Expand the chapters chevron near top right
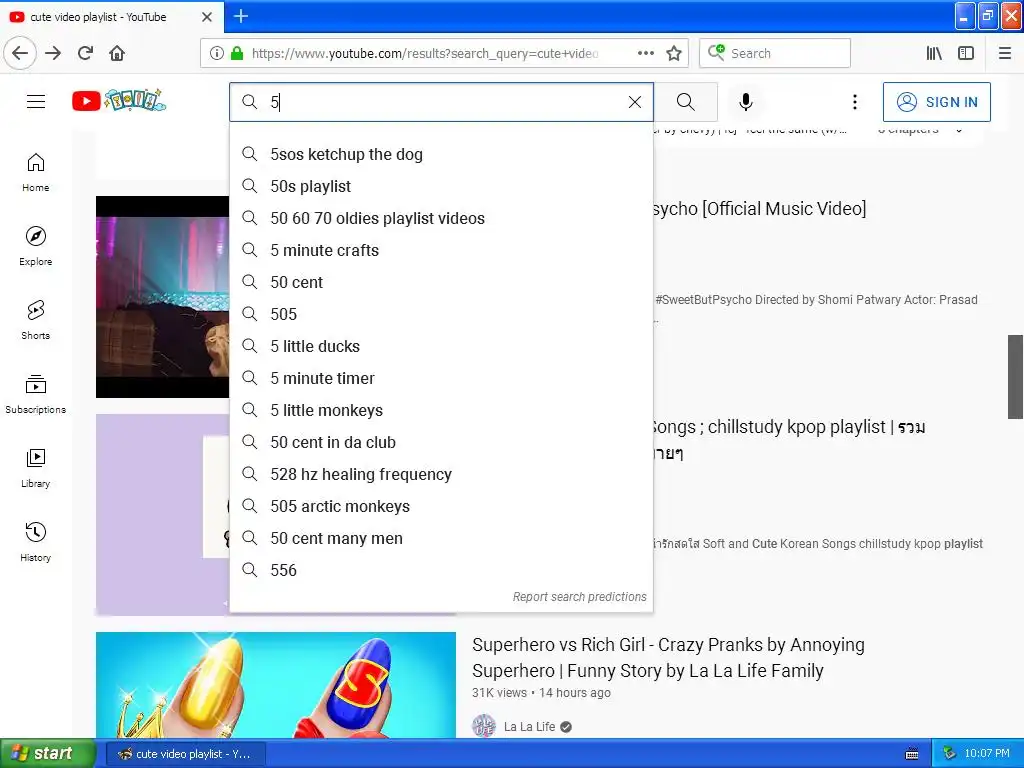The image size is (1024, 768). tap(959, 130)
